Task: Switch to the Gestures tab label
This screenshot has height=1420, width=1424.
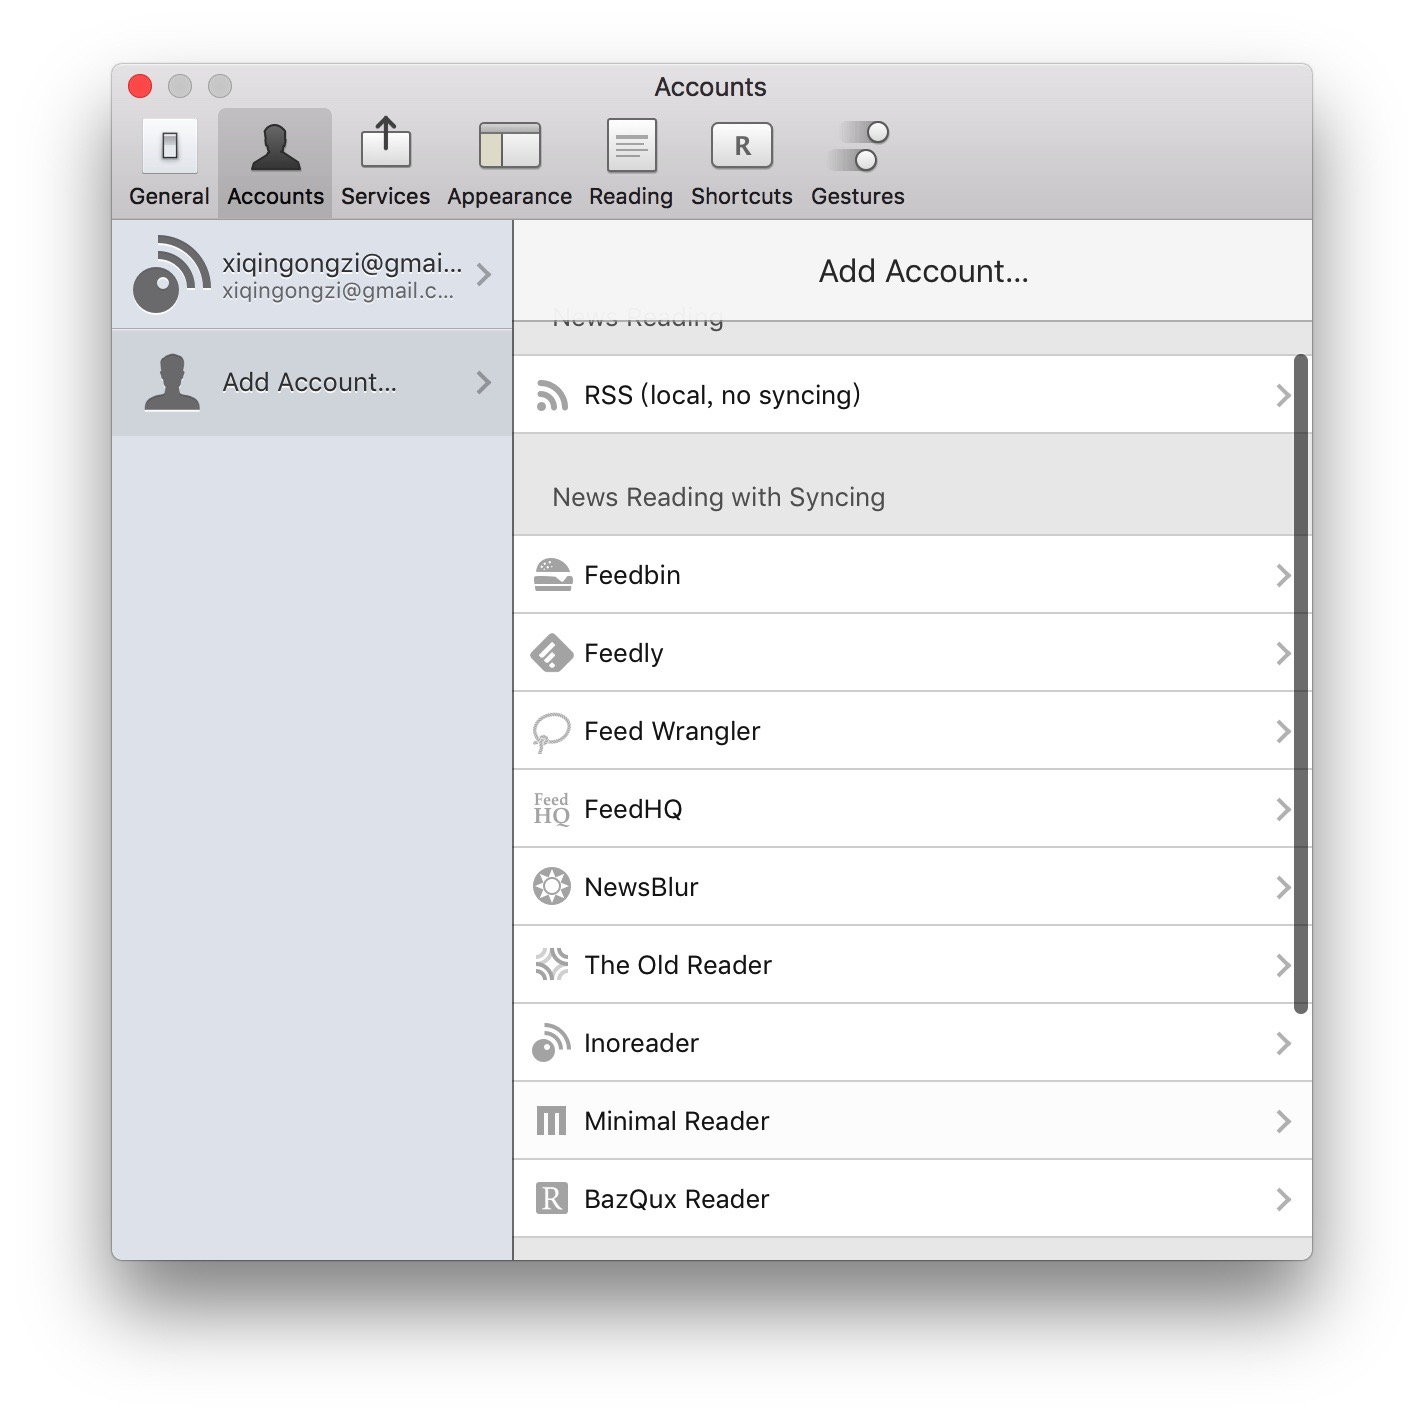Action: point(858,196)
